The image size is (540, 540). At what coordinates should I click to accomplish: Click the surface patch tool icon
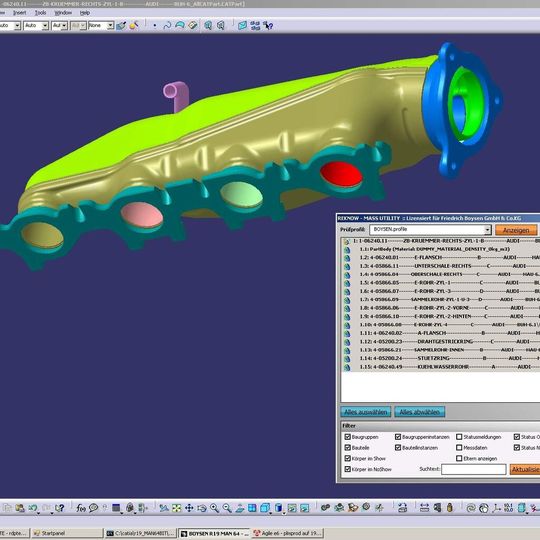180,25
